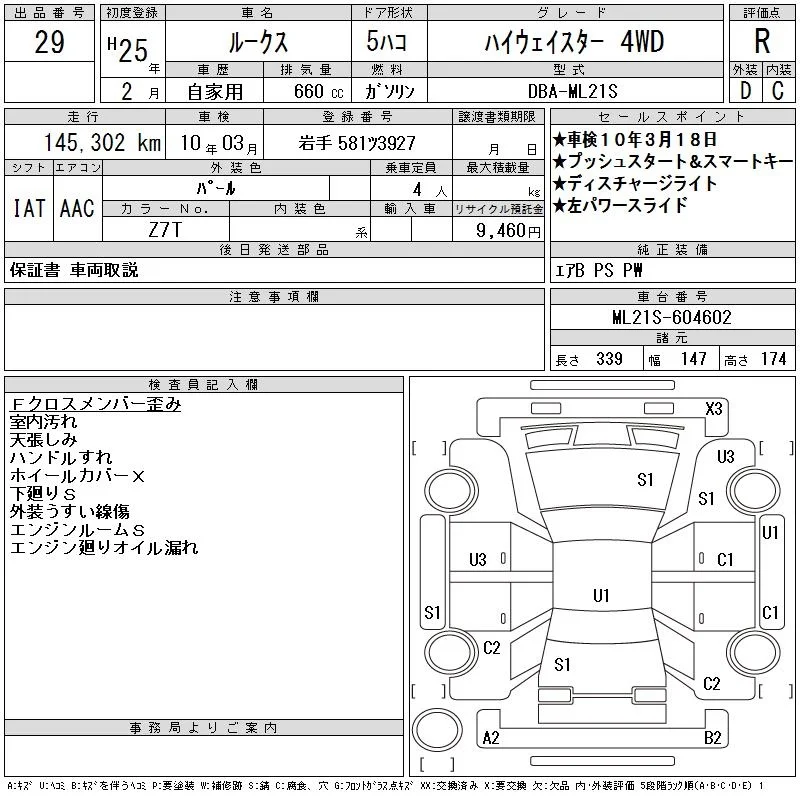The image size is (800, 800).
Task: Click the S1 mark on the hood
Action: (x=645, y=480)
